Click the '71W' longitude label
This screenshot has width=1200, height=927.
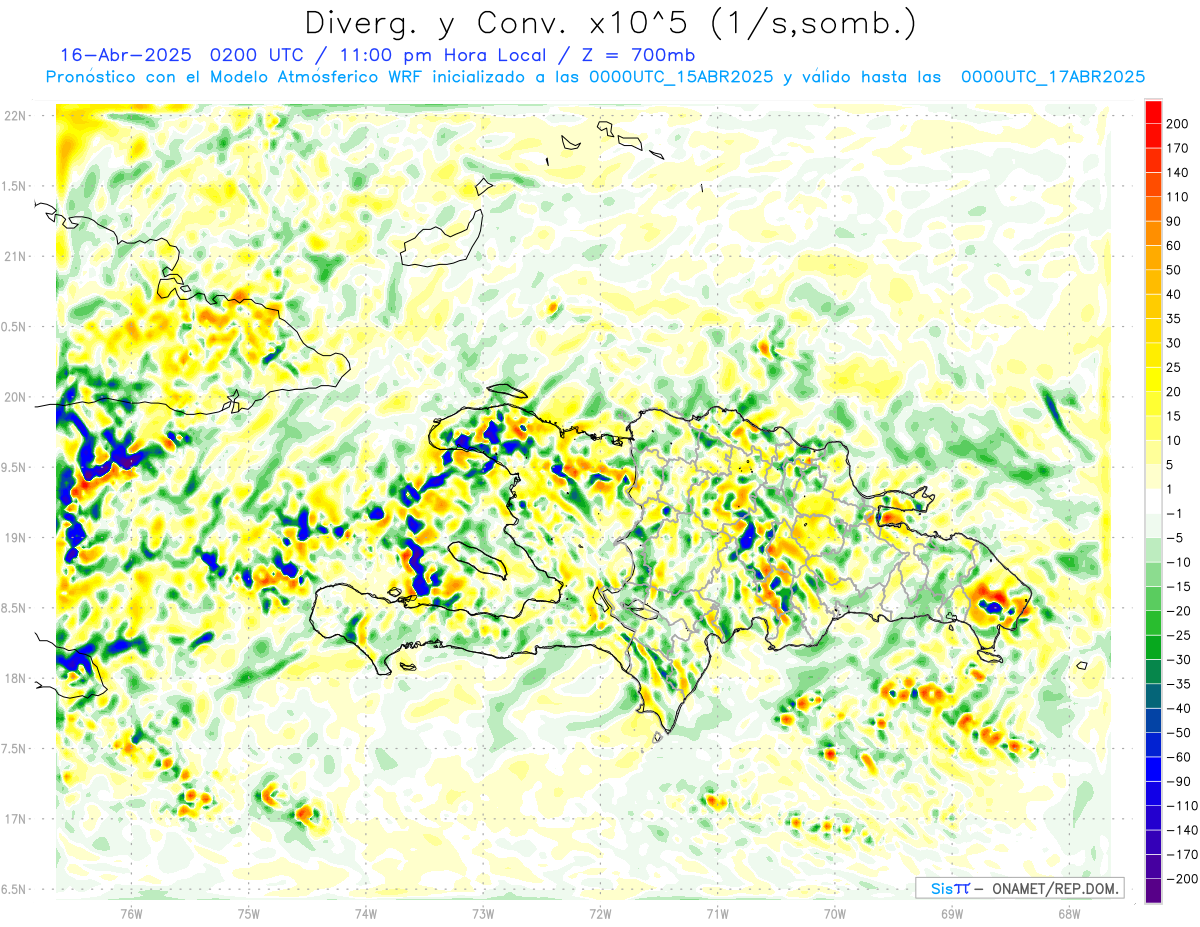tap(717, 913)
